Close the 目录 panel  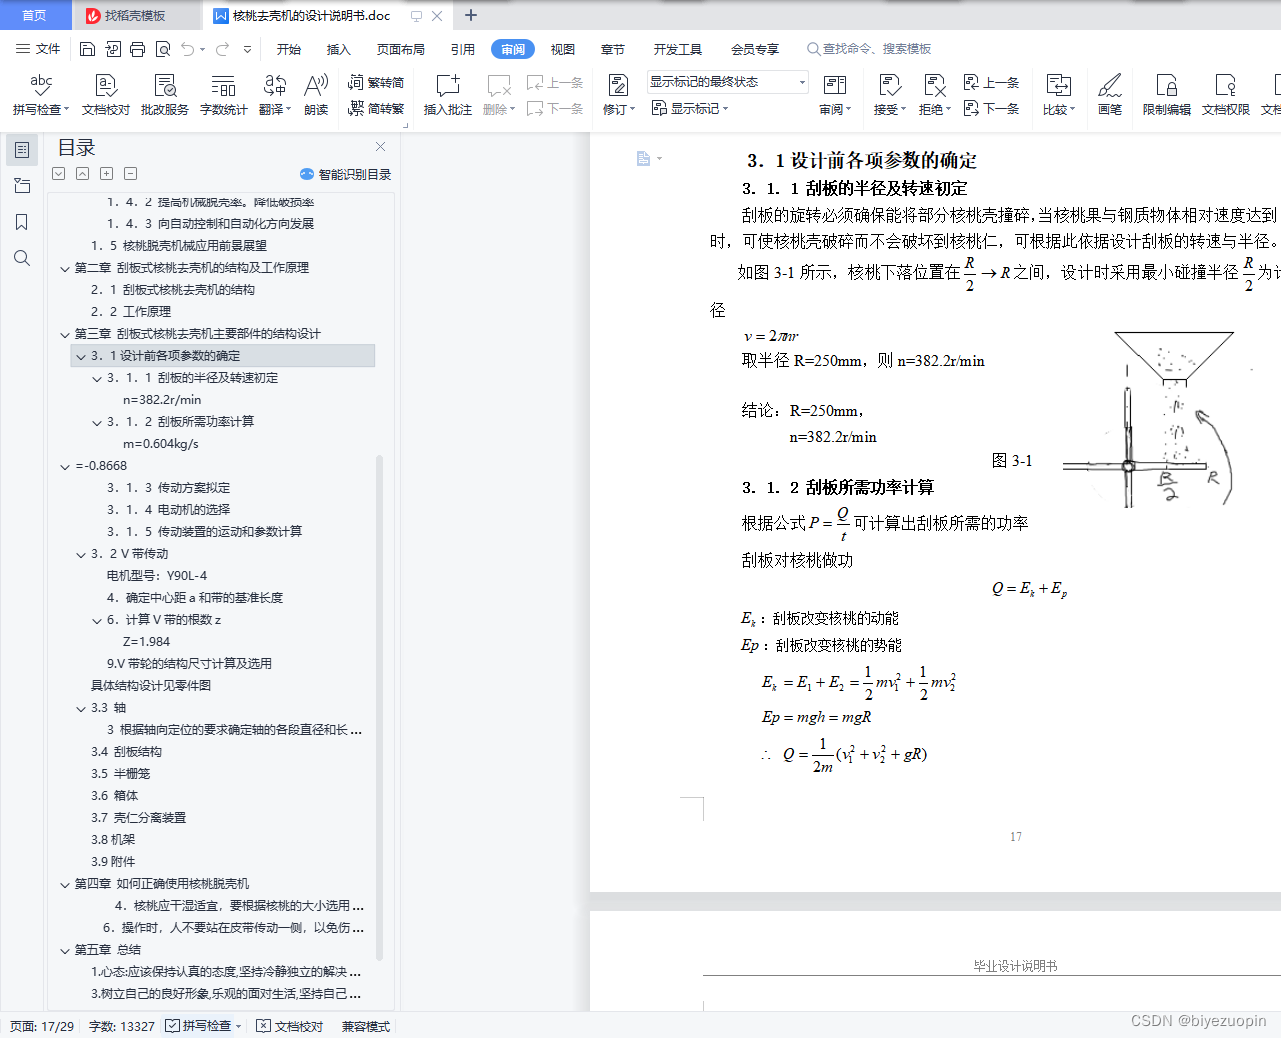click(380, 147)
